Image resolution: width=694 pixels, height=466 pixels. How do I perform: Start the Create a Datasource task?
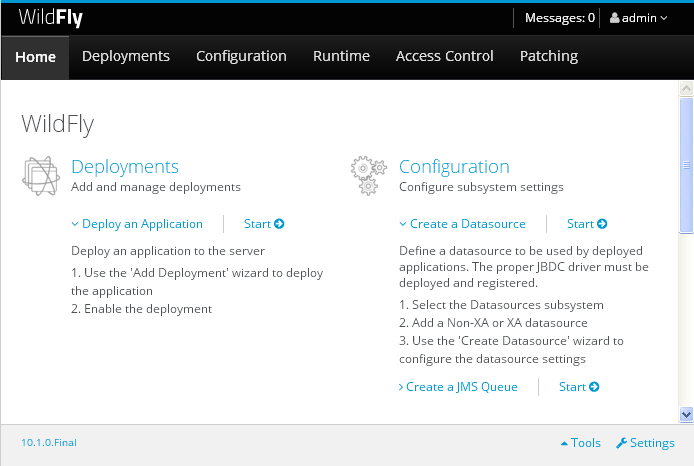[587, 224]
